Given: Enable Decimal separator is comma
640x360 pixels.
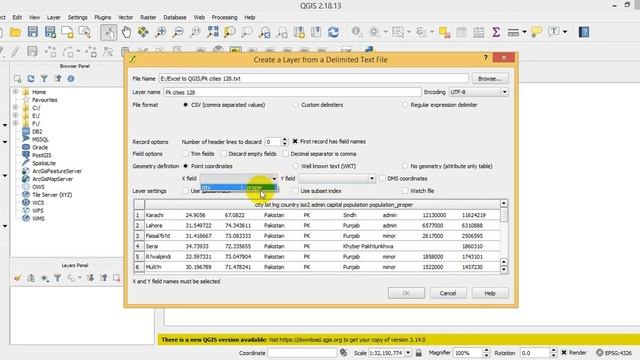Looking at the screenshot, I should (x=286, y=154).
